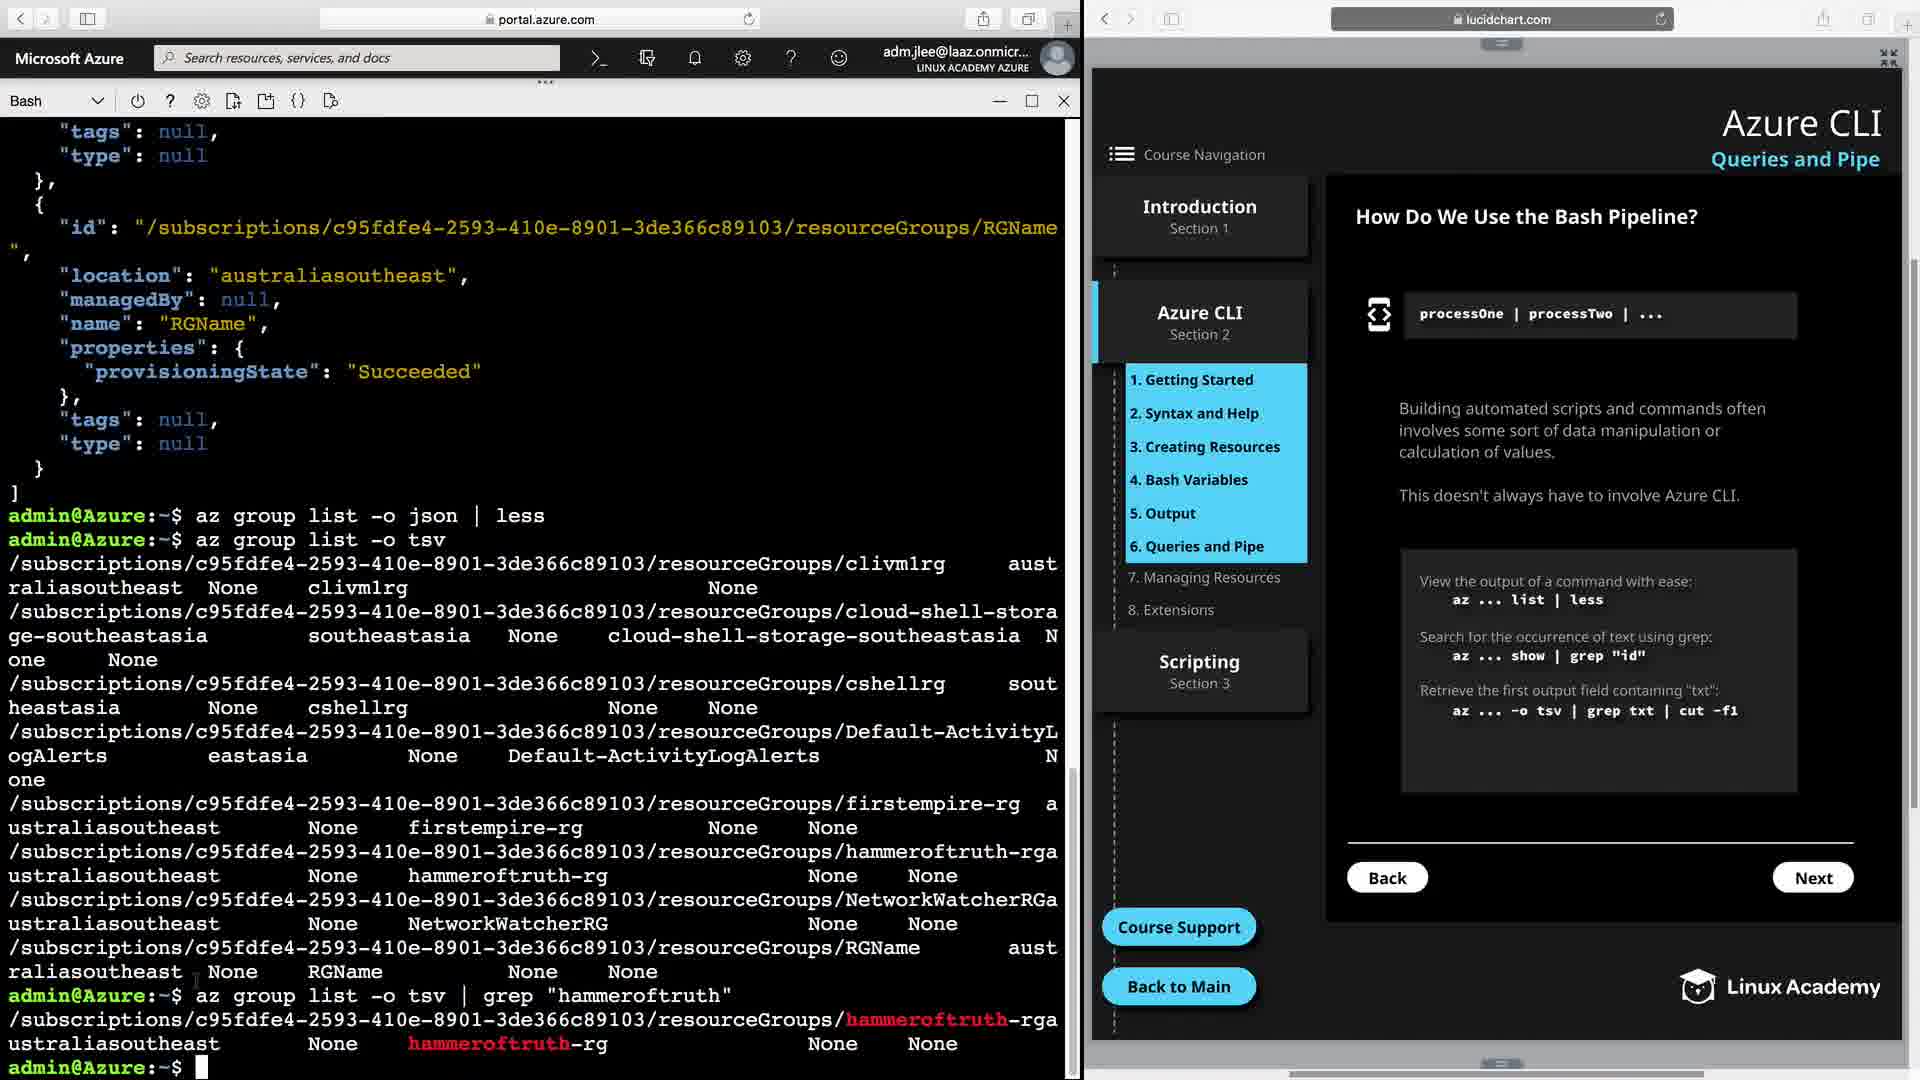Click the Cloud Shell settings gear

click(x=202, y=101)
